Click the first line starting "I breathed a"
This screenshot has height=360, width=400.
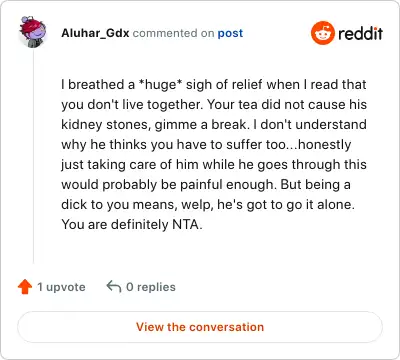(214, 85)
